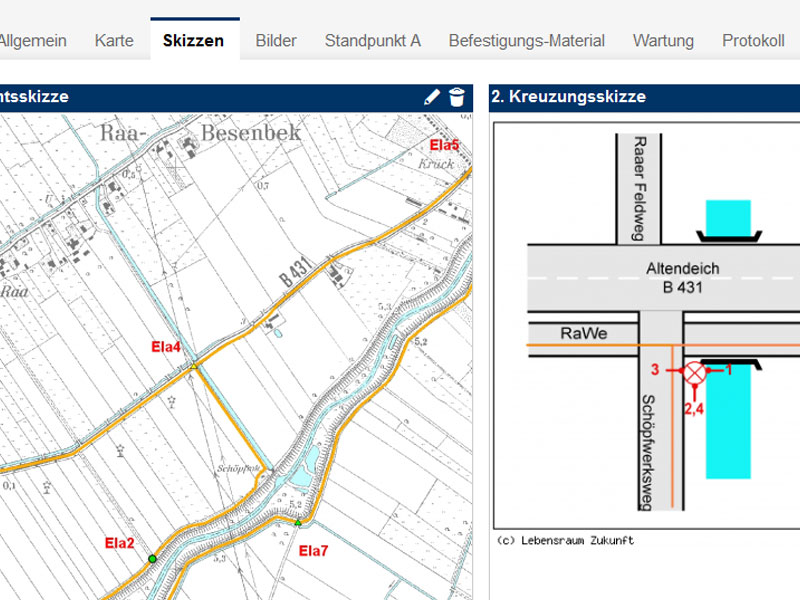800x600 pixels.
Task: Open the Karte tab
Action: coord(114,40)
